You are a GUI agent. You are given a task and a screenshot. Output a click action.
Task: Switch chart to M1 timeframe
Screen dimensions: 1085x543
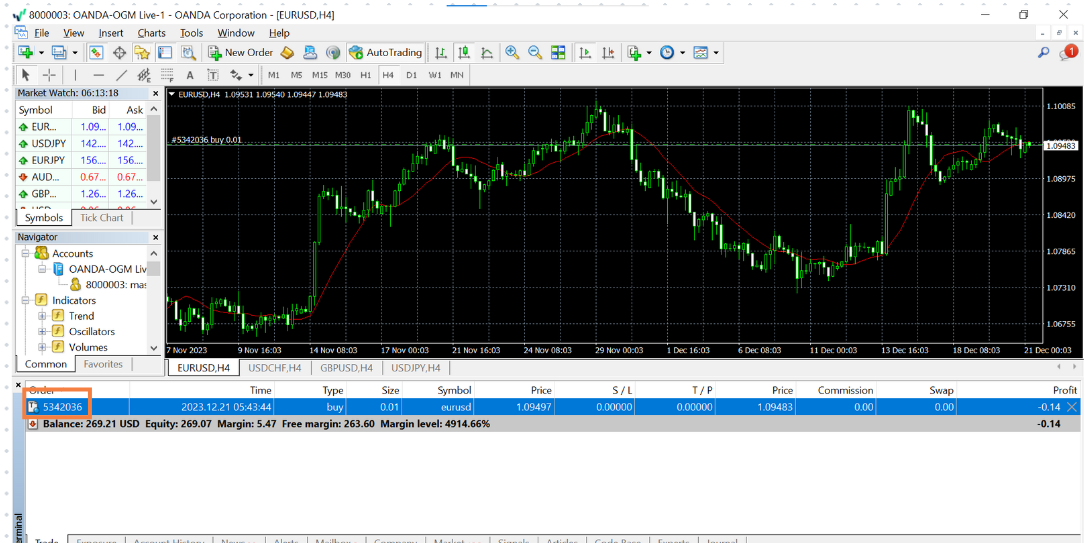pyautogui.click(x=274, y=75)
